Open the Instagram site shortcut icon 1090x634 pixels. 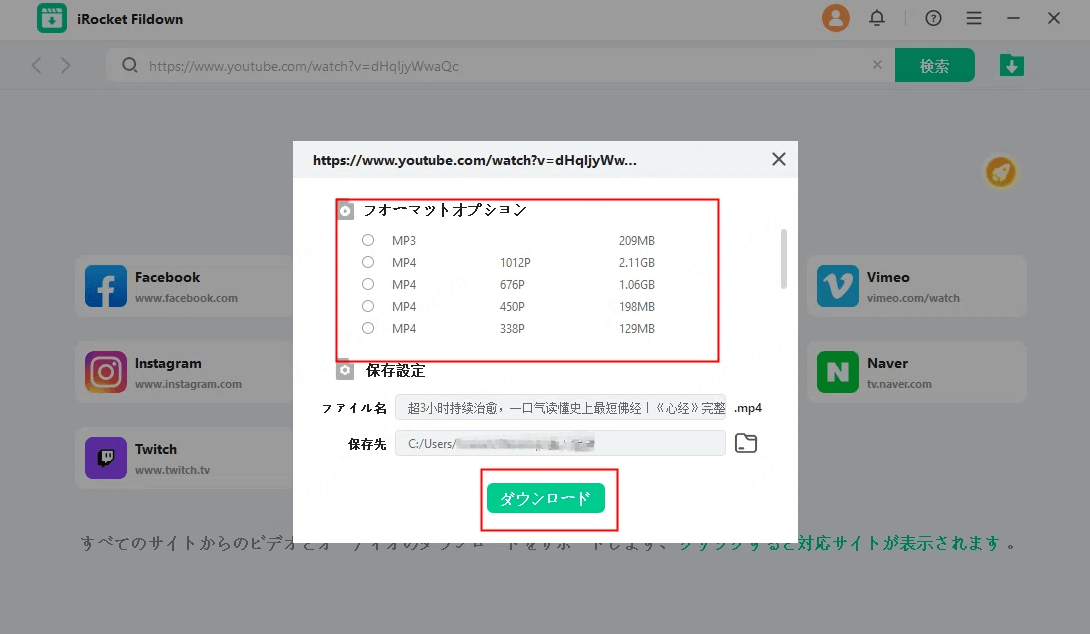(106, 372)
